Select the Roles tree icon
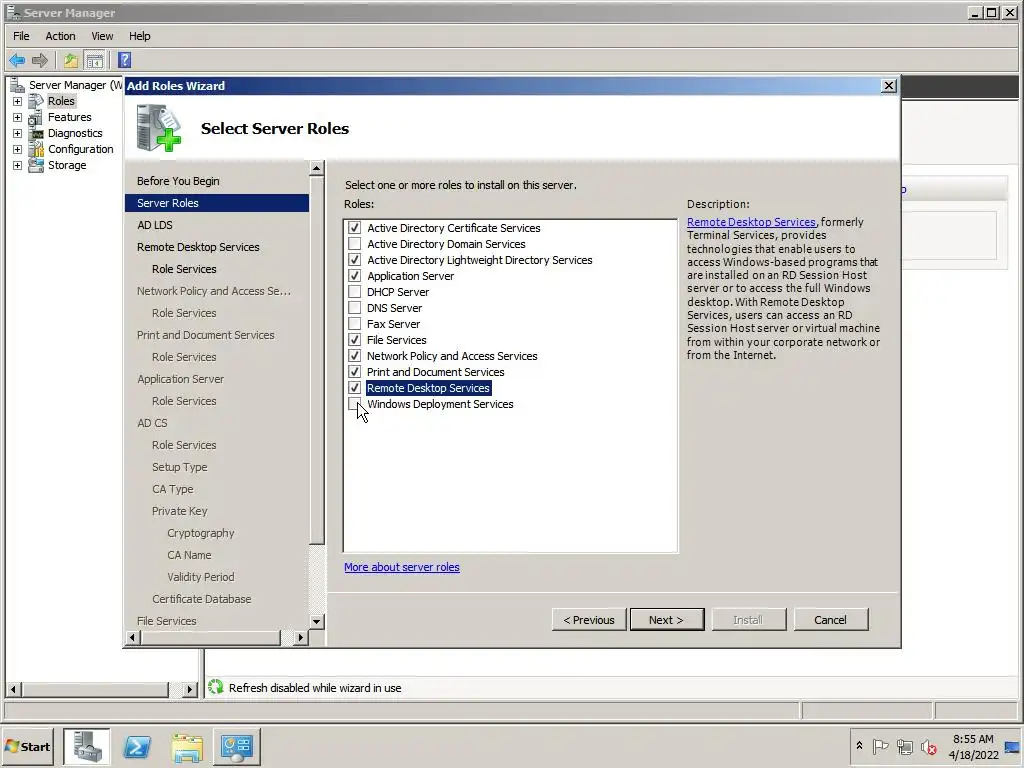Screen dimensions: 1024x768 36,101
